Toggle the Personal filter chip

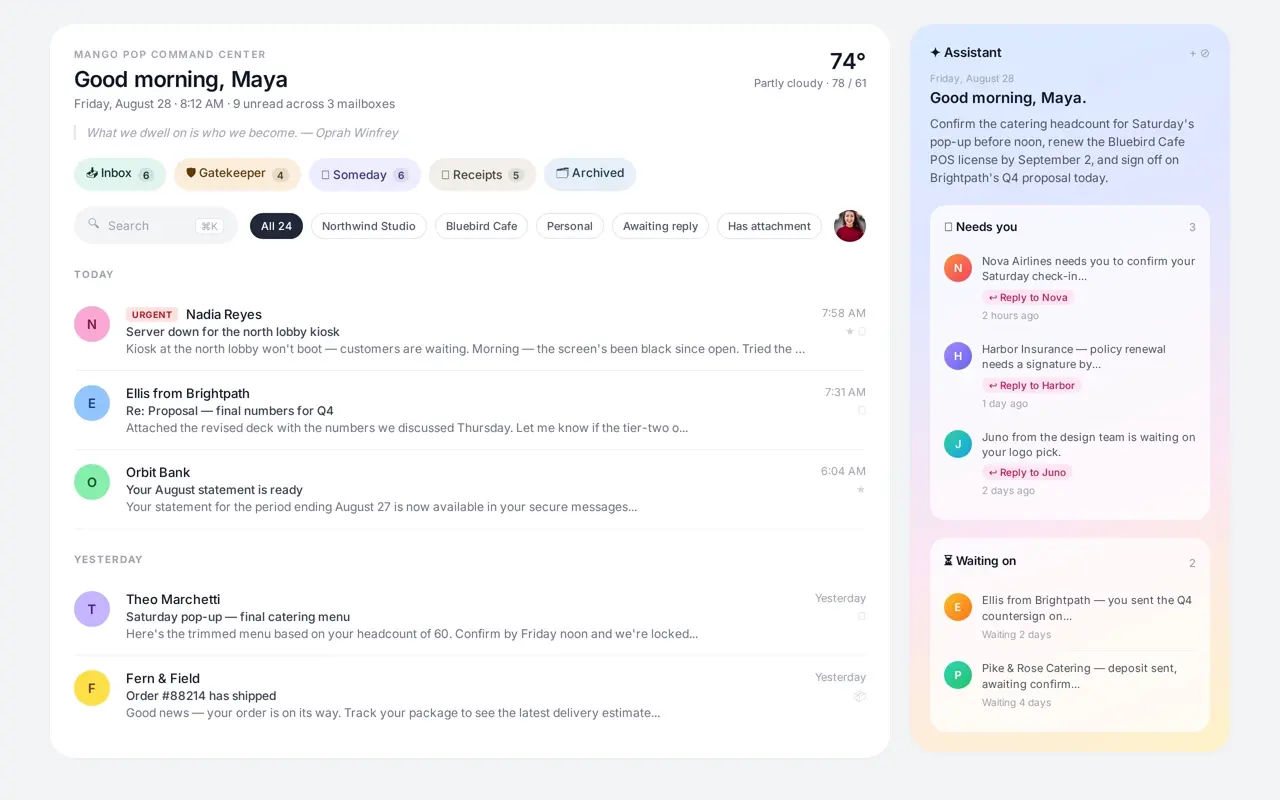pyautogui.click(x=570, y=226)
